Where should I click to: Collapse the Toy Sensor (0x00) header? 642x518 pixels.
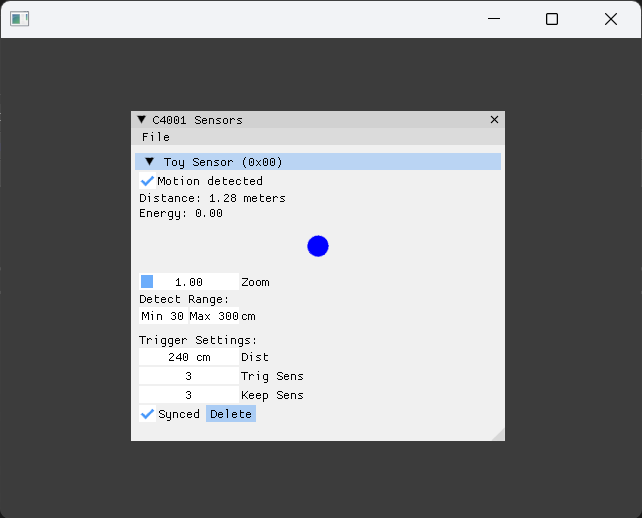coord(318,162)
